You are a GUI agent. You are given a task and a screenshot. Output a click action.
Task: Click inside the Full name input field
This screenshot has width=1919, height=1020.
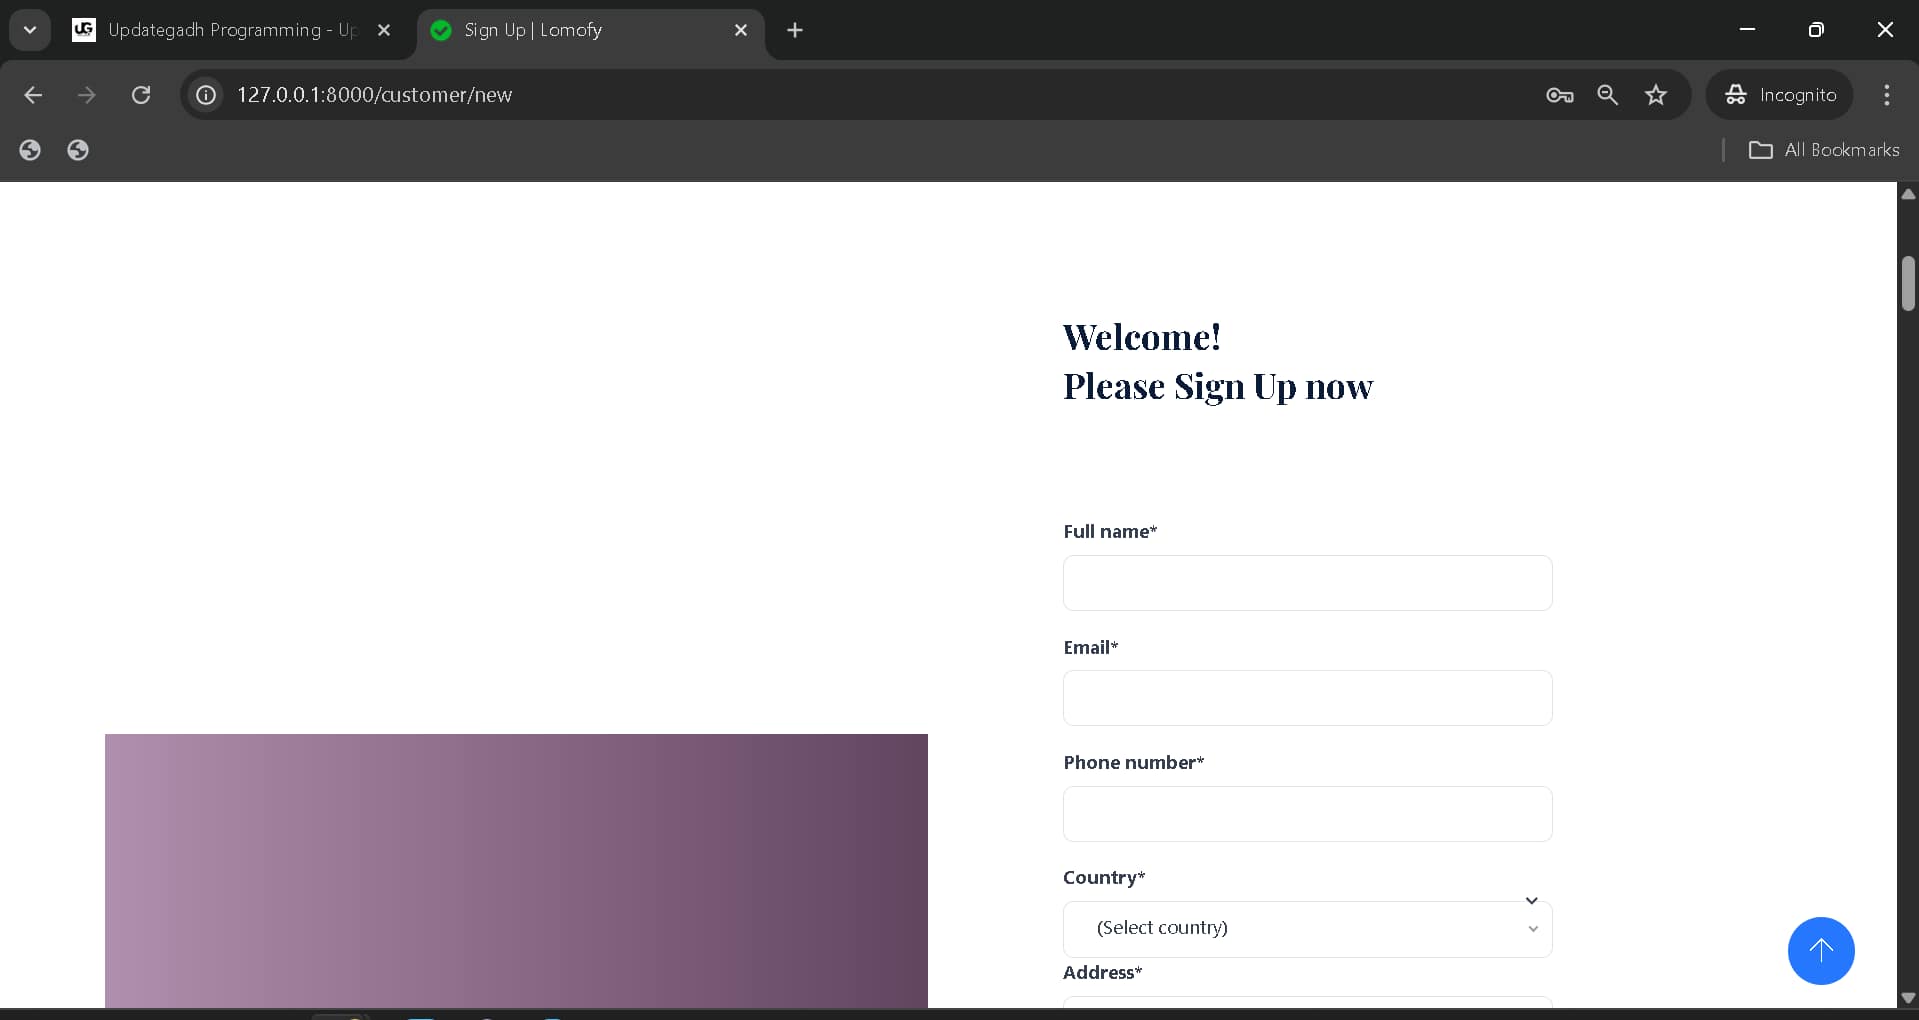pos(1306,582)
